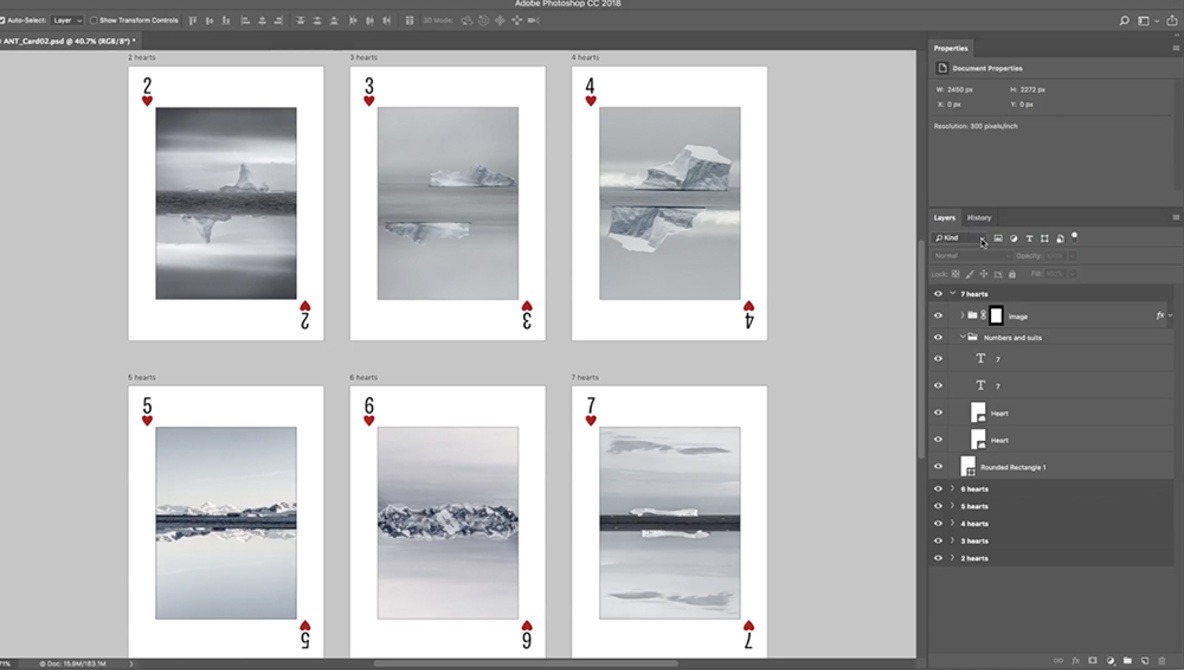Click the Add layer mask icon
This screenshot has width=1184, height=670.
[1092, 660]
